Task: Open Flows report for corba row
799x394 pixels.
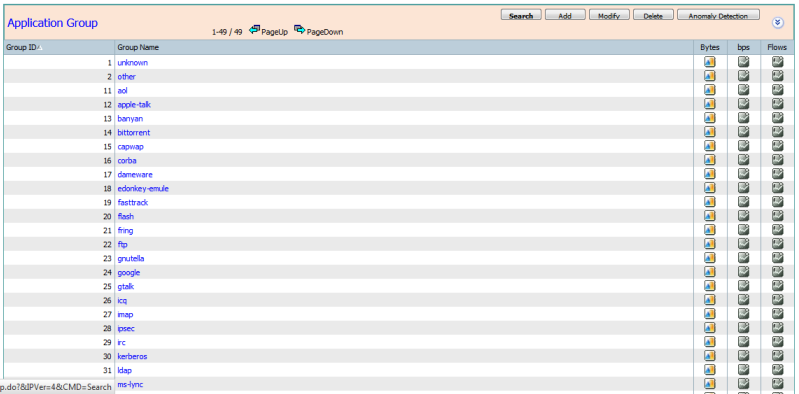Action: tap(777, 160)
